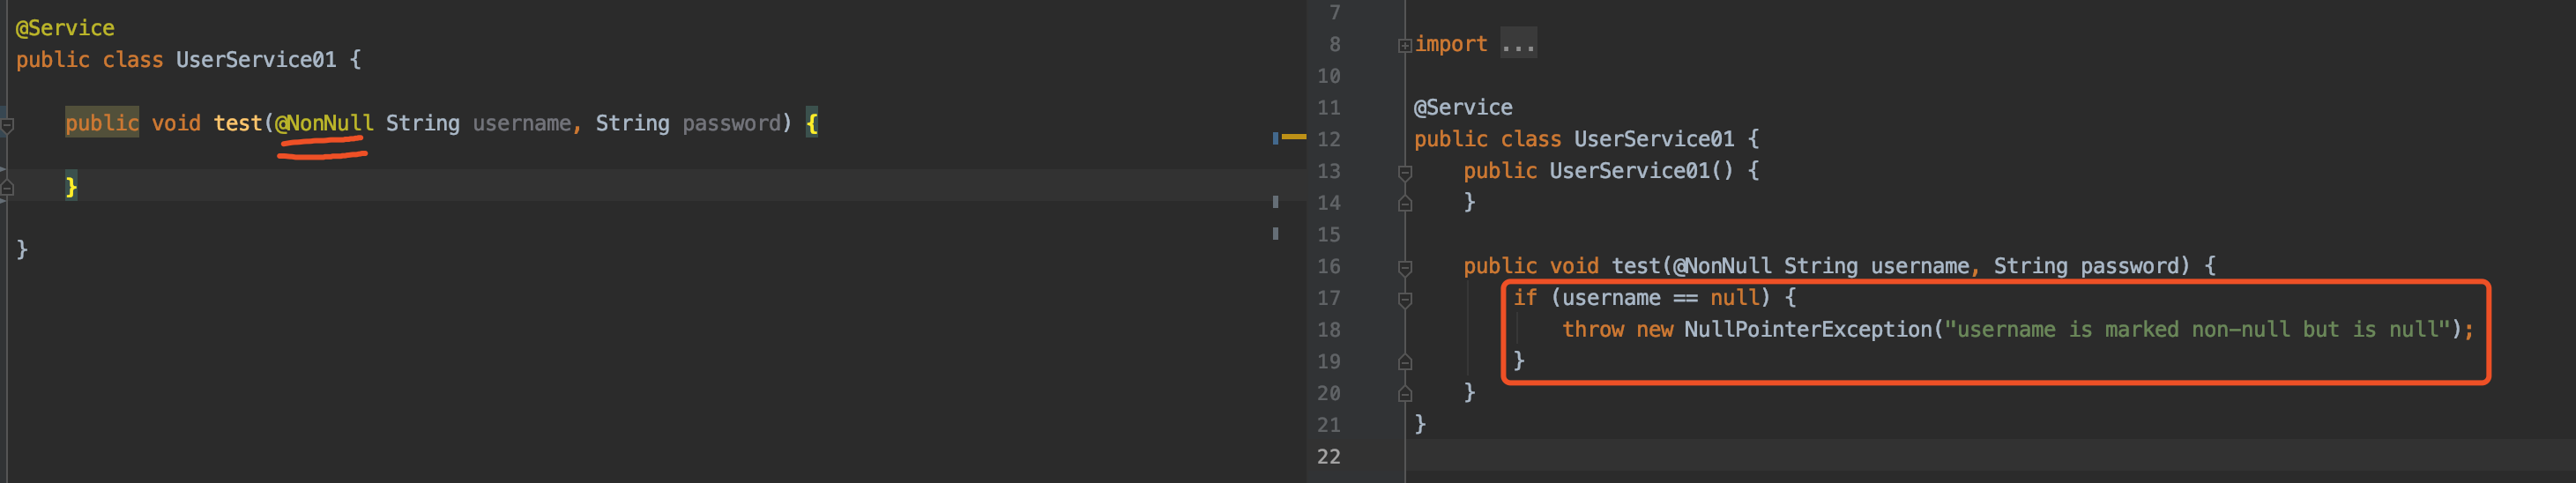Click the yellow warning stripe in scrollbar
This screenshot has width=2576, height=483.
(1294, 136)
